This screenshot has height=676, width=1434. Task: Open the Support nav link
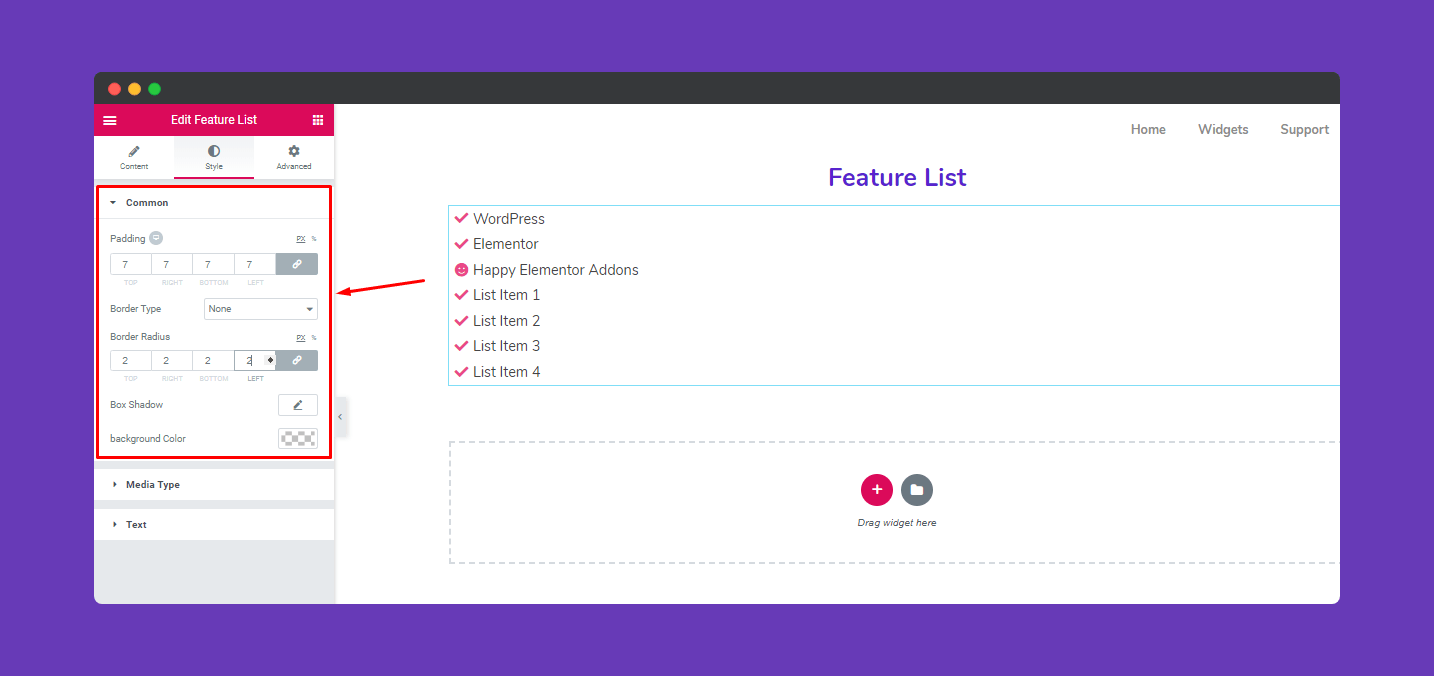(1304, 129)
